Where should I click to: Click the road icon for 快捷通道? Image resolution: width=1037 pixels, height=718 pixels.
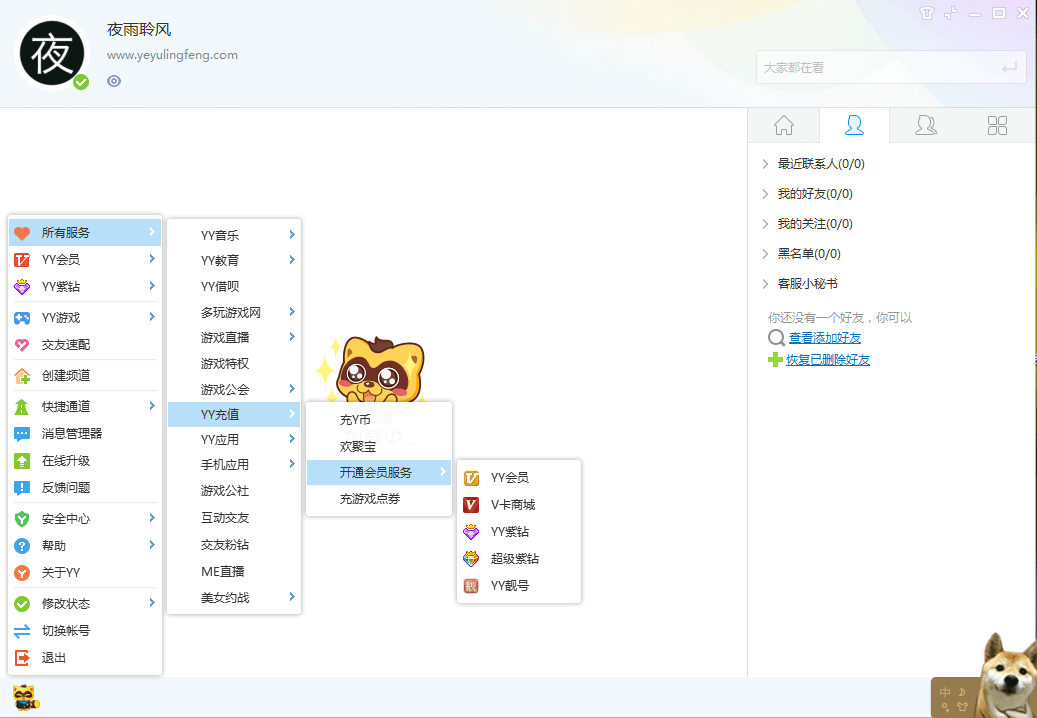[x=22, y=407]
